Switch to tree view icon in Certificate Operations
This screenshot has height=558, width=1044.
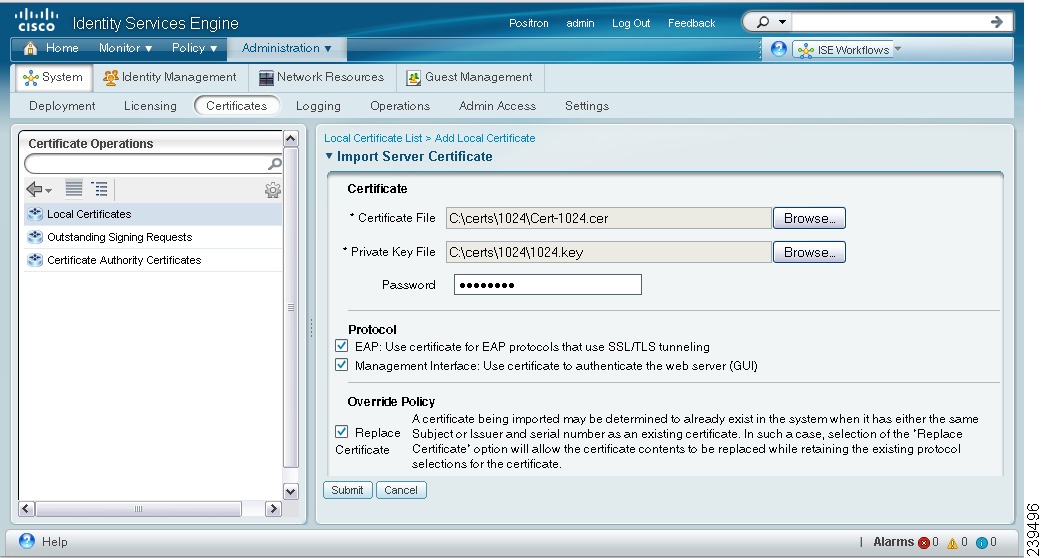point(99,189)
